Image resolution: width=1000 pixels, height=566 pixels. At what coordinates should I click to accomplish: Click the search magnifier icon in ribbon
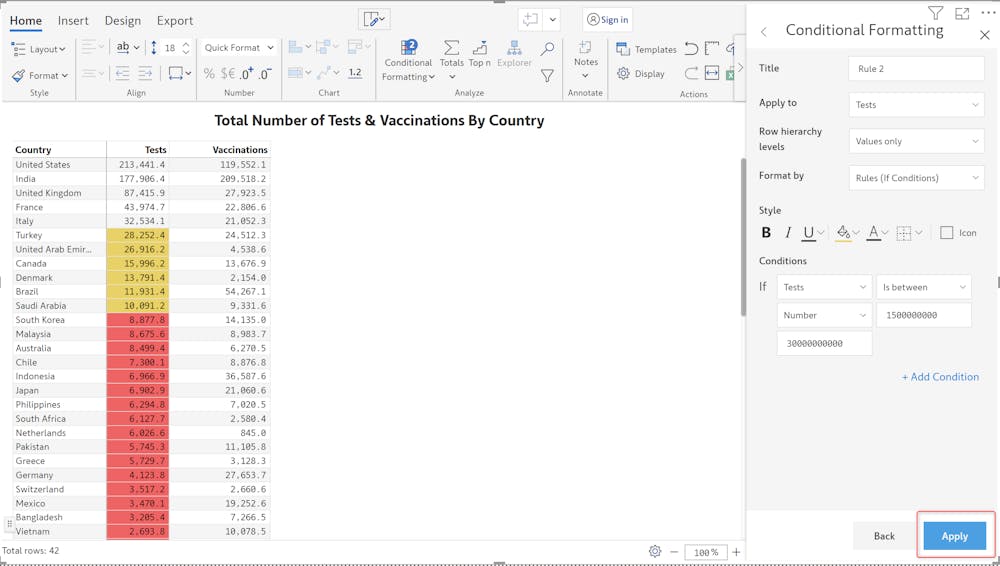547,48
